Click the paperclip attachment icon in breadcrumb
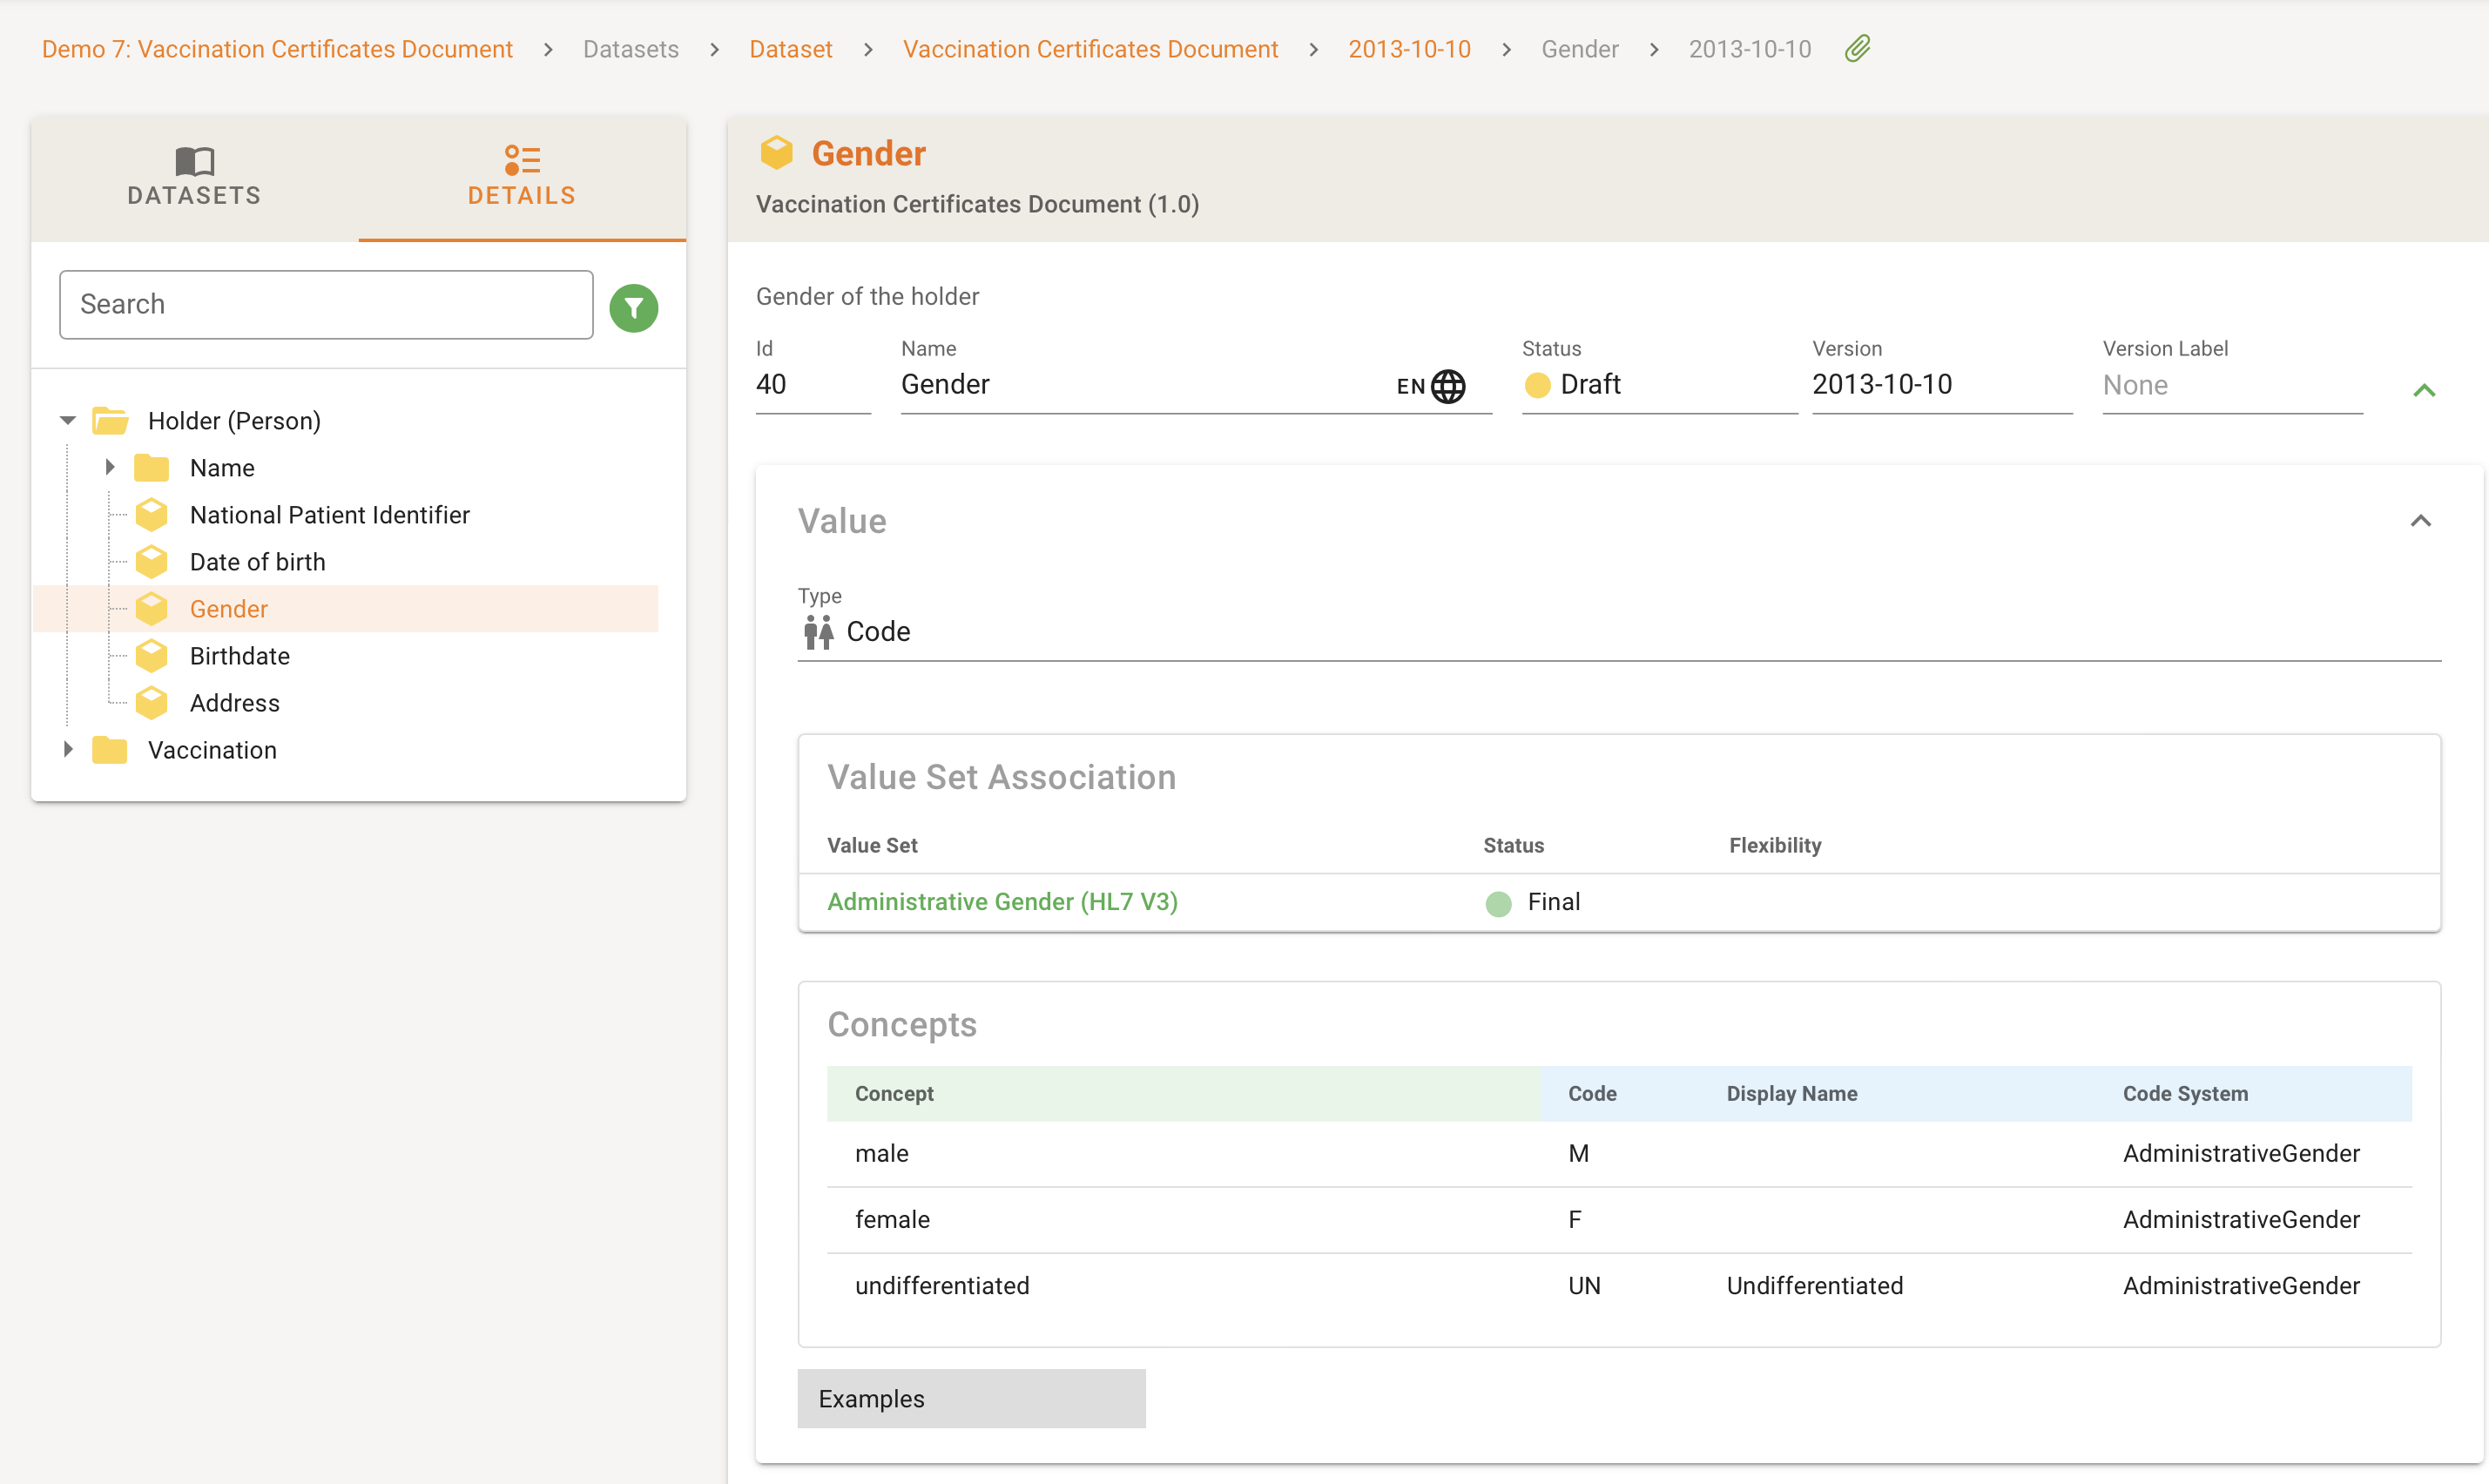 coord(1857,48)
